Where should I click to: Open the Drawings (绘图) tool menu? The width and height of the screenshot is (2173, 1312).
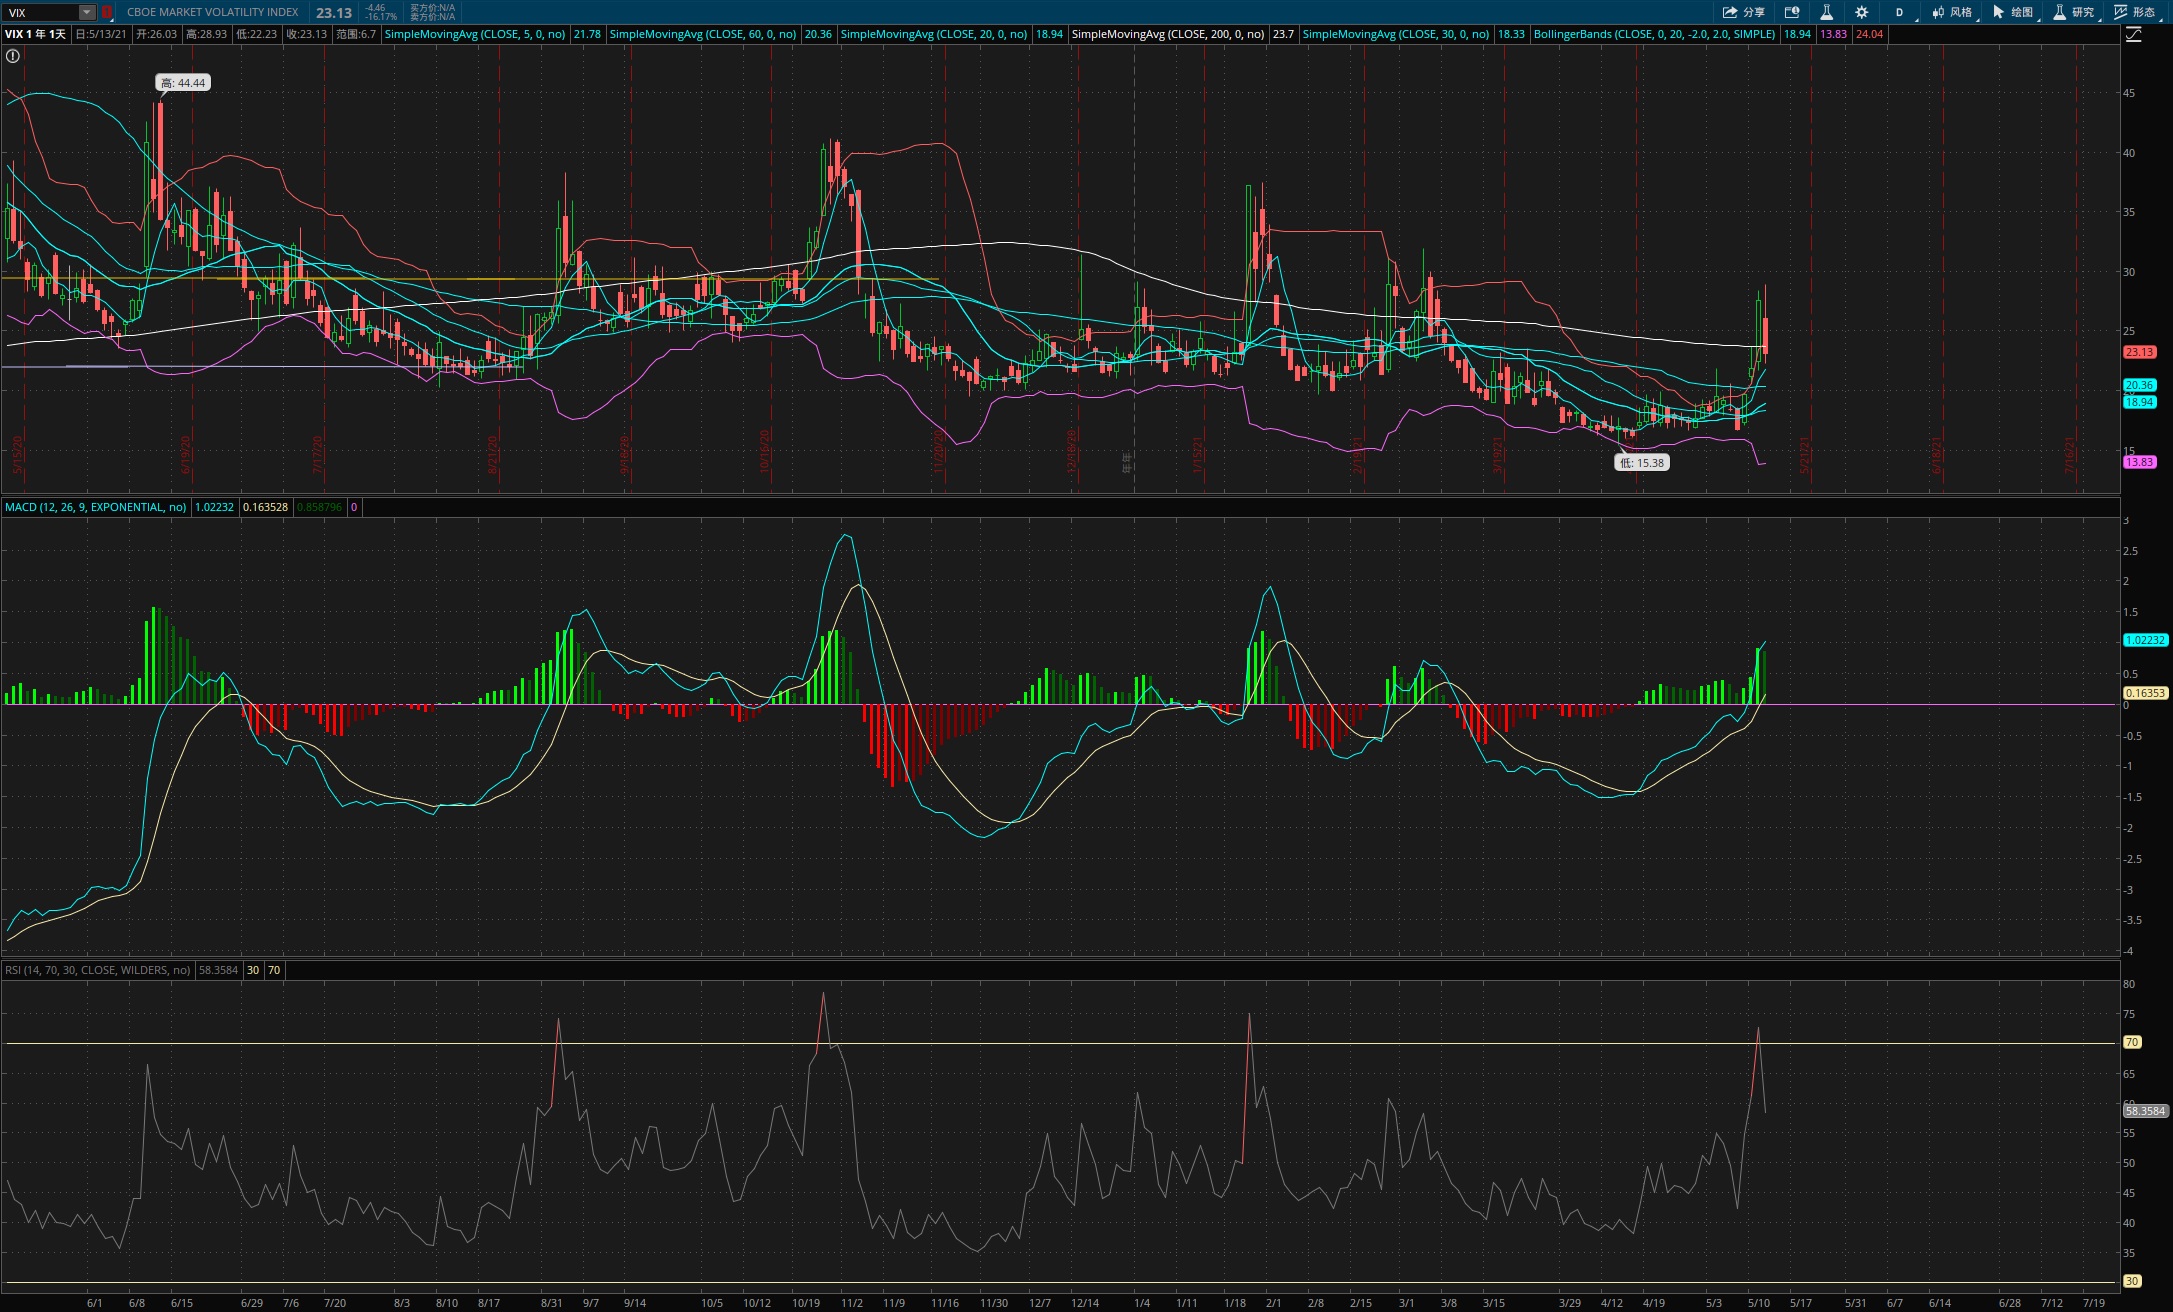(2013, 12)
